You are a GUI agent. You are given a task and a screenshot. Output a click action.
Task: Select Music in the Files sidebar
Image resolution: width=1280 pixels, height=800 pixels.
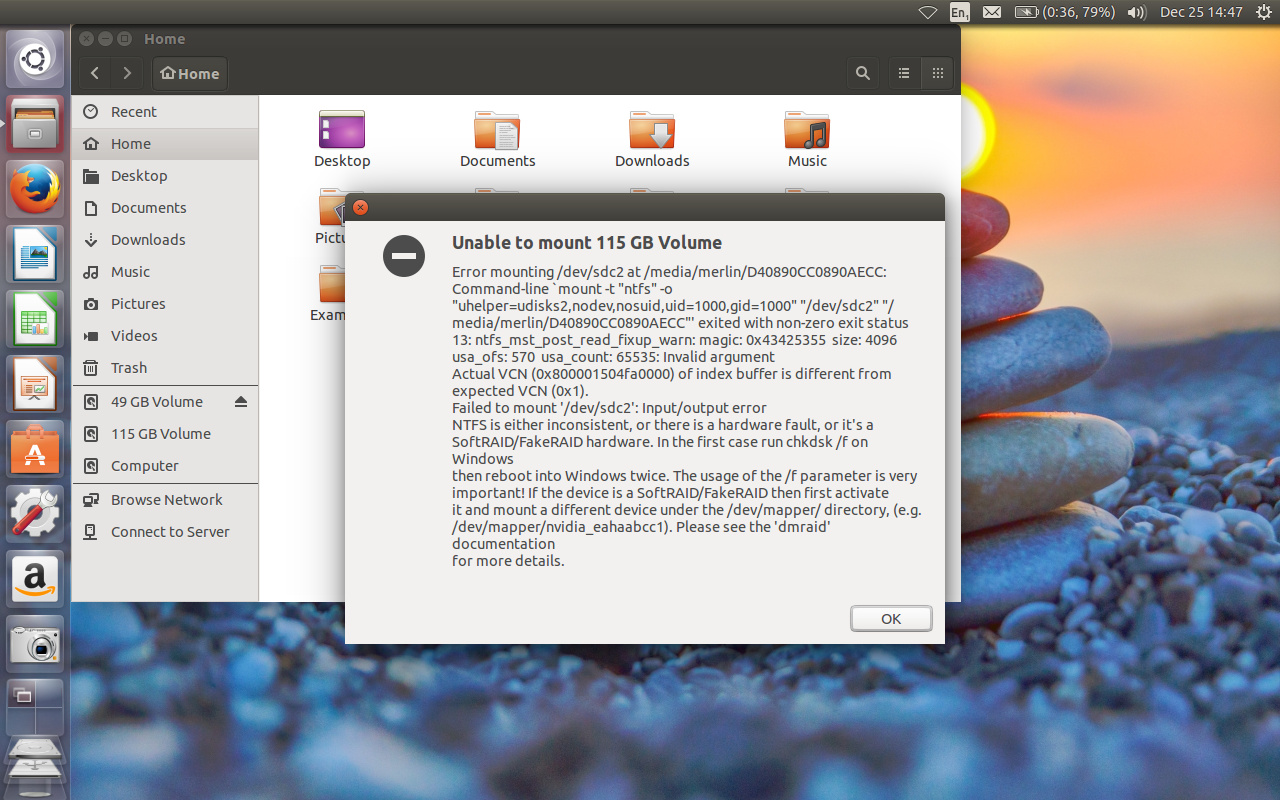click(165, 272)
